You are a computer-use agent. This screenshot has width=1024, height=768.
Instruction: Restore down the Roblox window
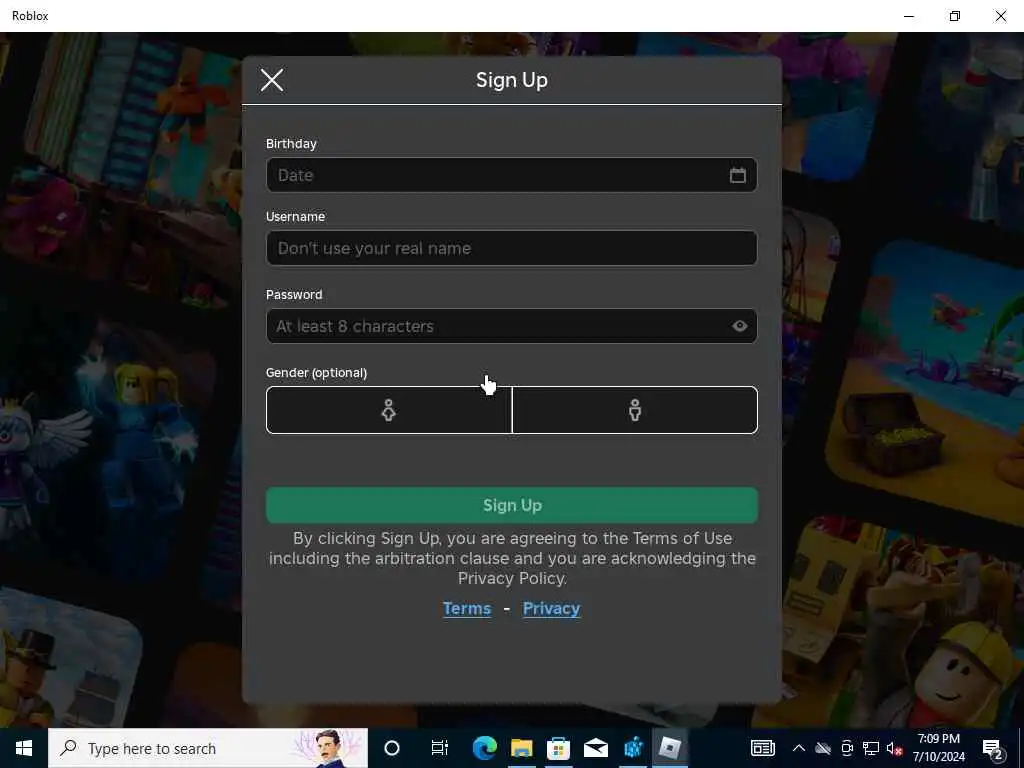[955, 16]
